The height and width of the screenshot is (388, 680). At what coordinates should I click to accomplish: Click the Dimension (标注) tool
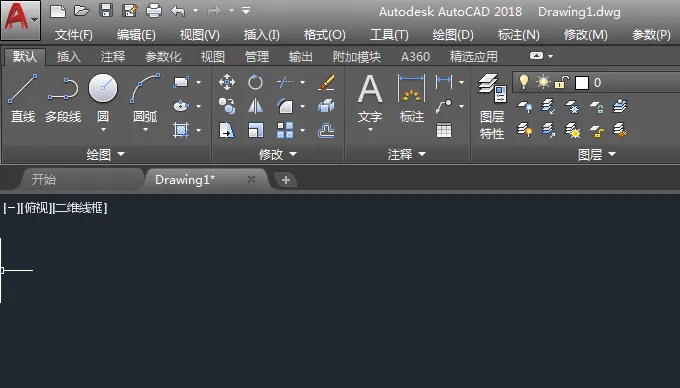click(412, 98)
